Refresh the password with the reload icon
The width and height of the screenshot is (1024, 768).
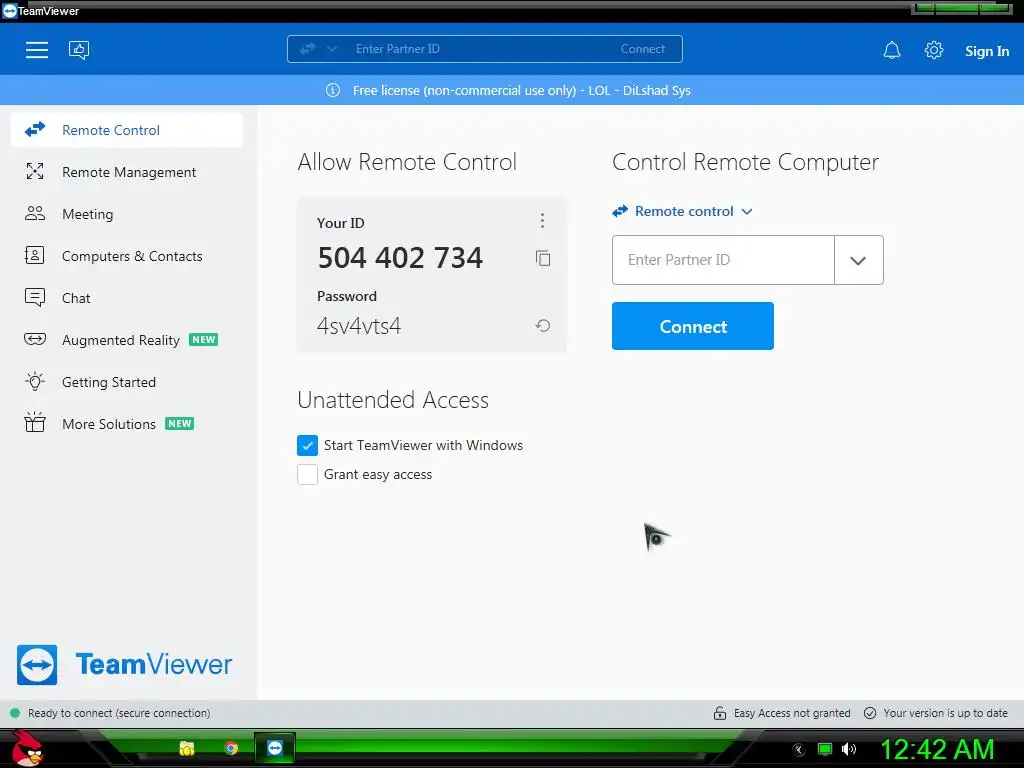(x=543, y=325)
